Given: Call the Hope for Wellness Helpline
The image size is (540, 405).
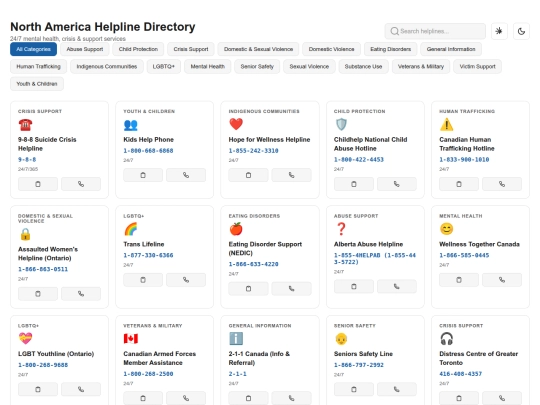Looking at the screenshot, I should click(291, 175).
